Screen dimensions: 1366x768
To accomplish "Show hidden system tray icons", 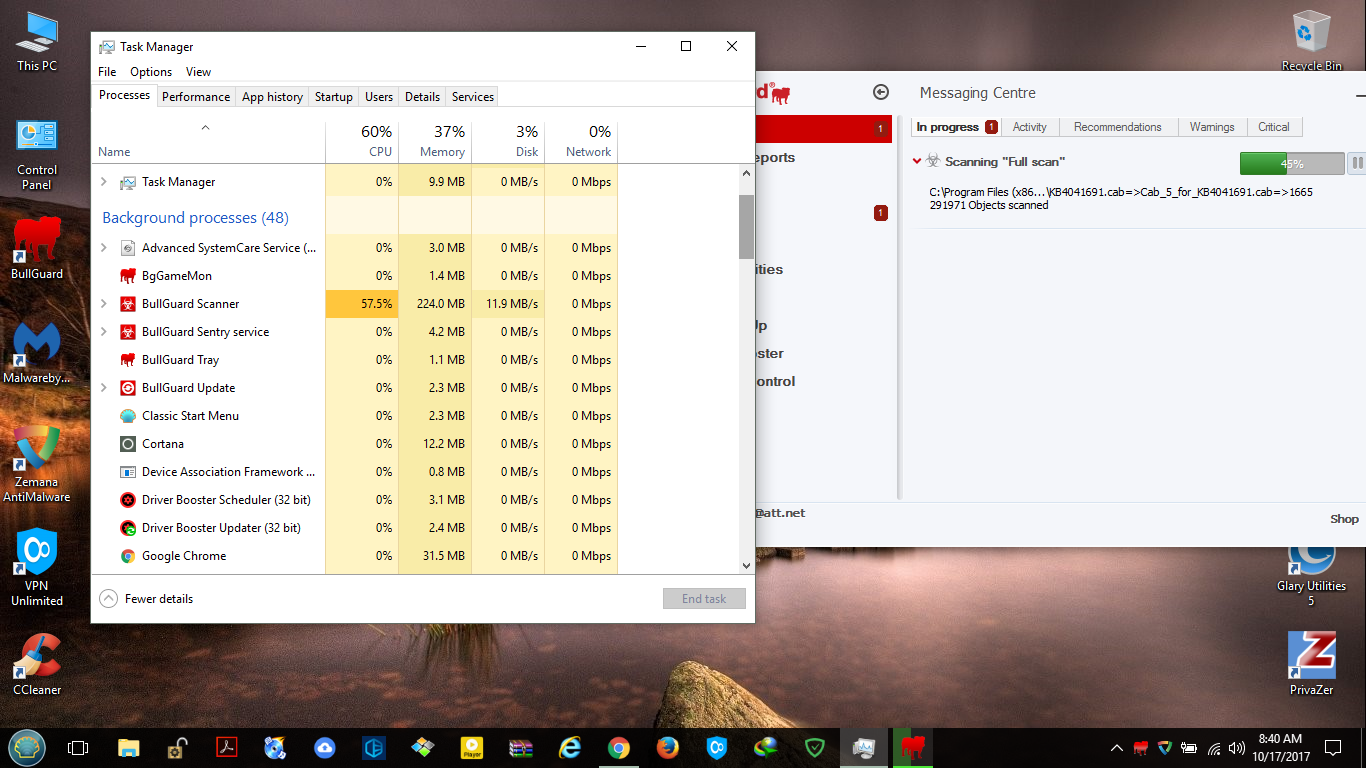I will (1117, 748).
